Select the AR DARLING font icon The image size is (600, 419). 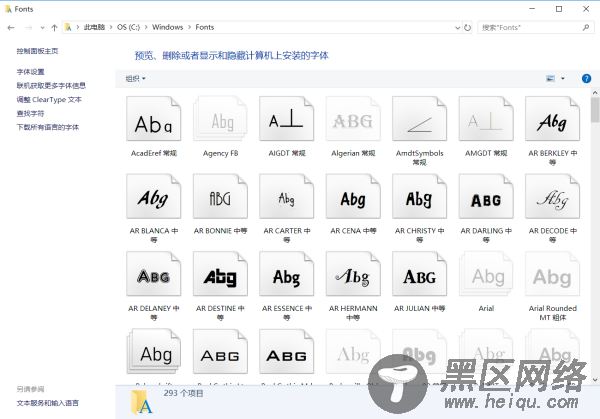(x=486, y=196)
